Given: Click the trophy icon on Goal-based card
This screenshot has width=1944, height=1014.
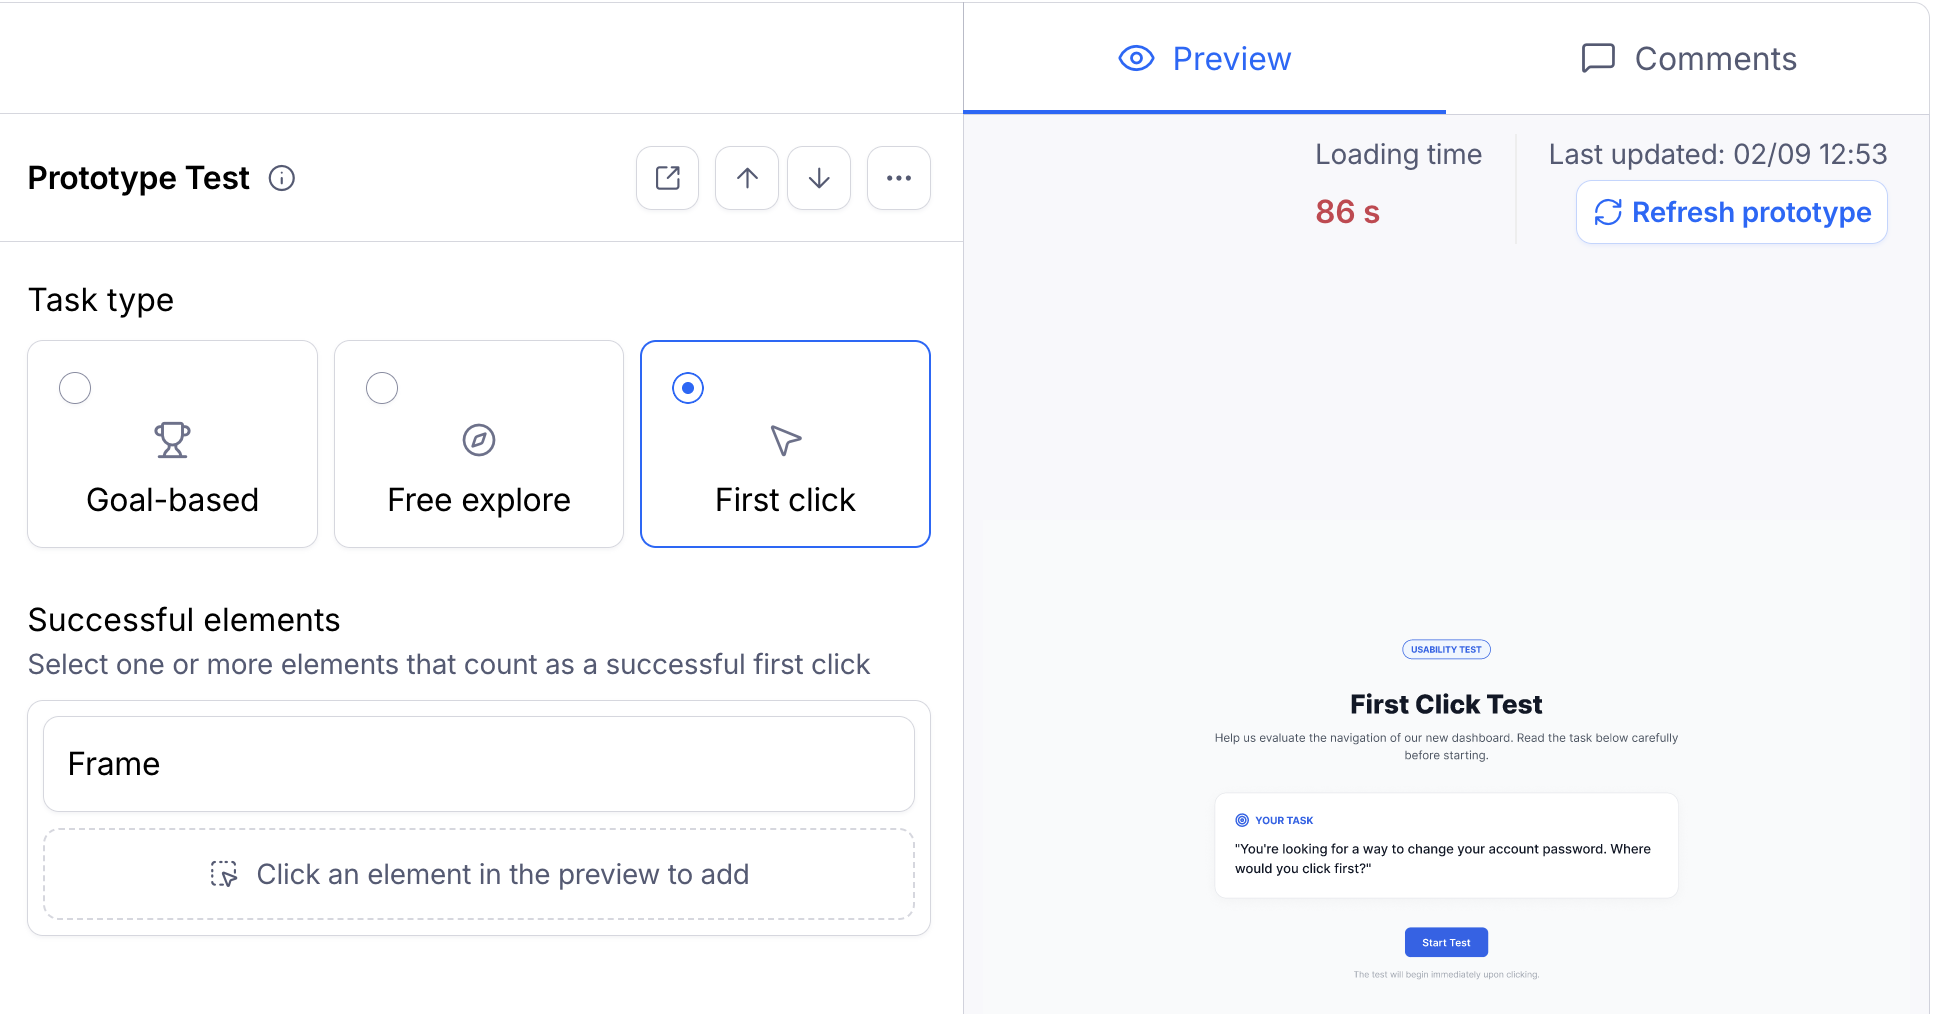Looking at the screenshot, I should 172,440.
